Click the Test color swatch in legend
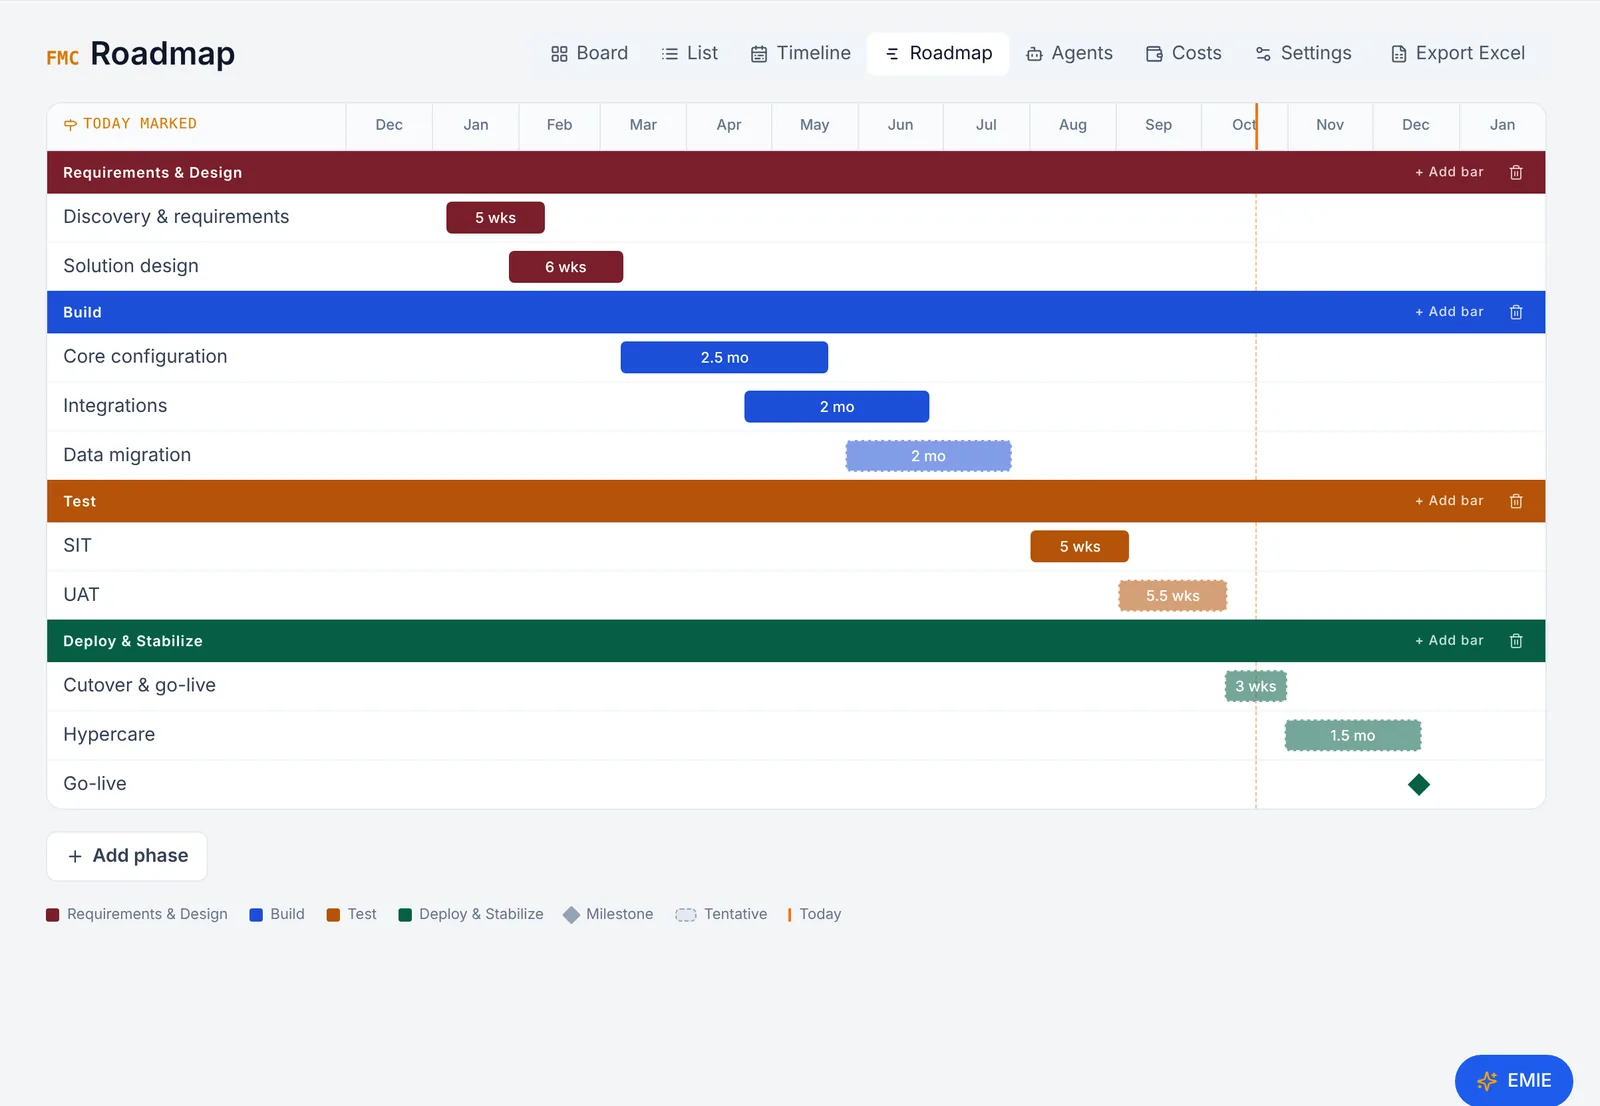 [x=333, y=915]
